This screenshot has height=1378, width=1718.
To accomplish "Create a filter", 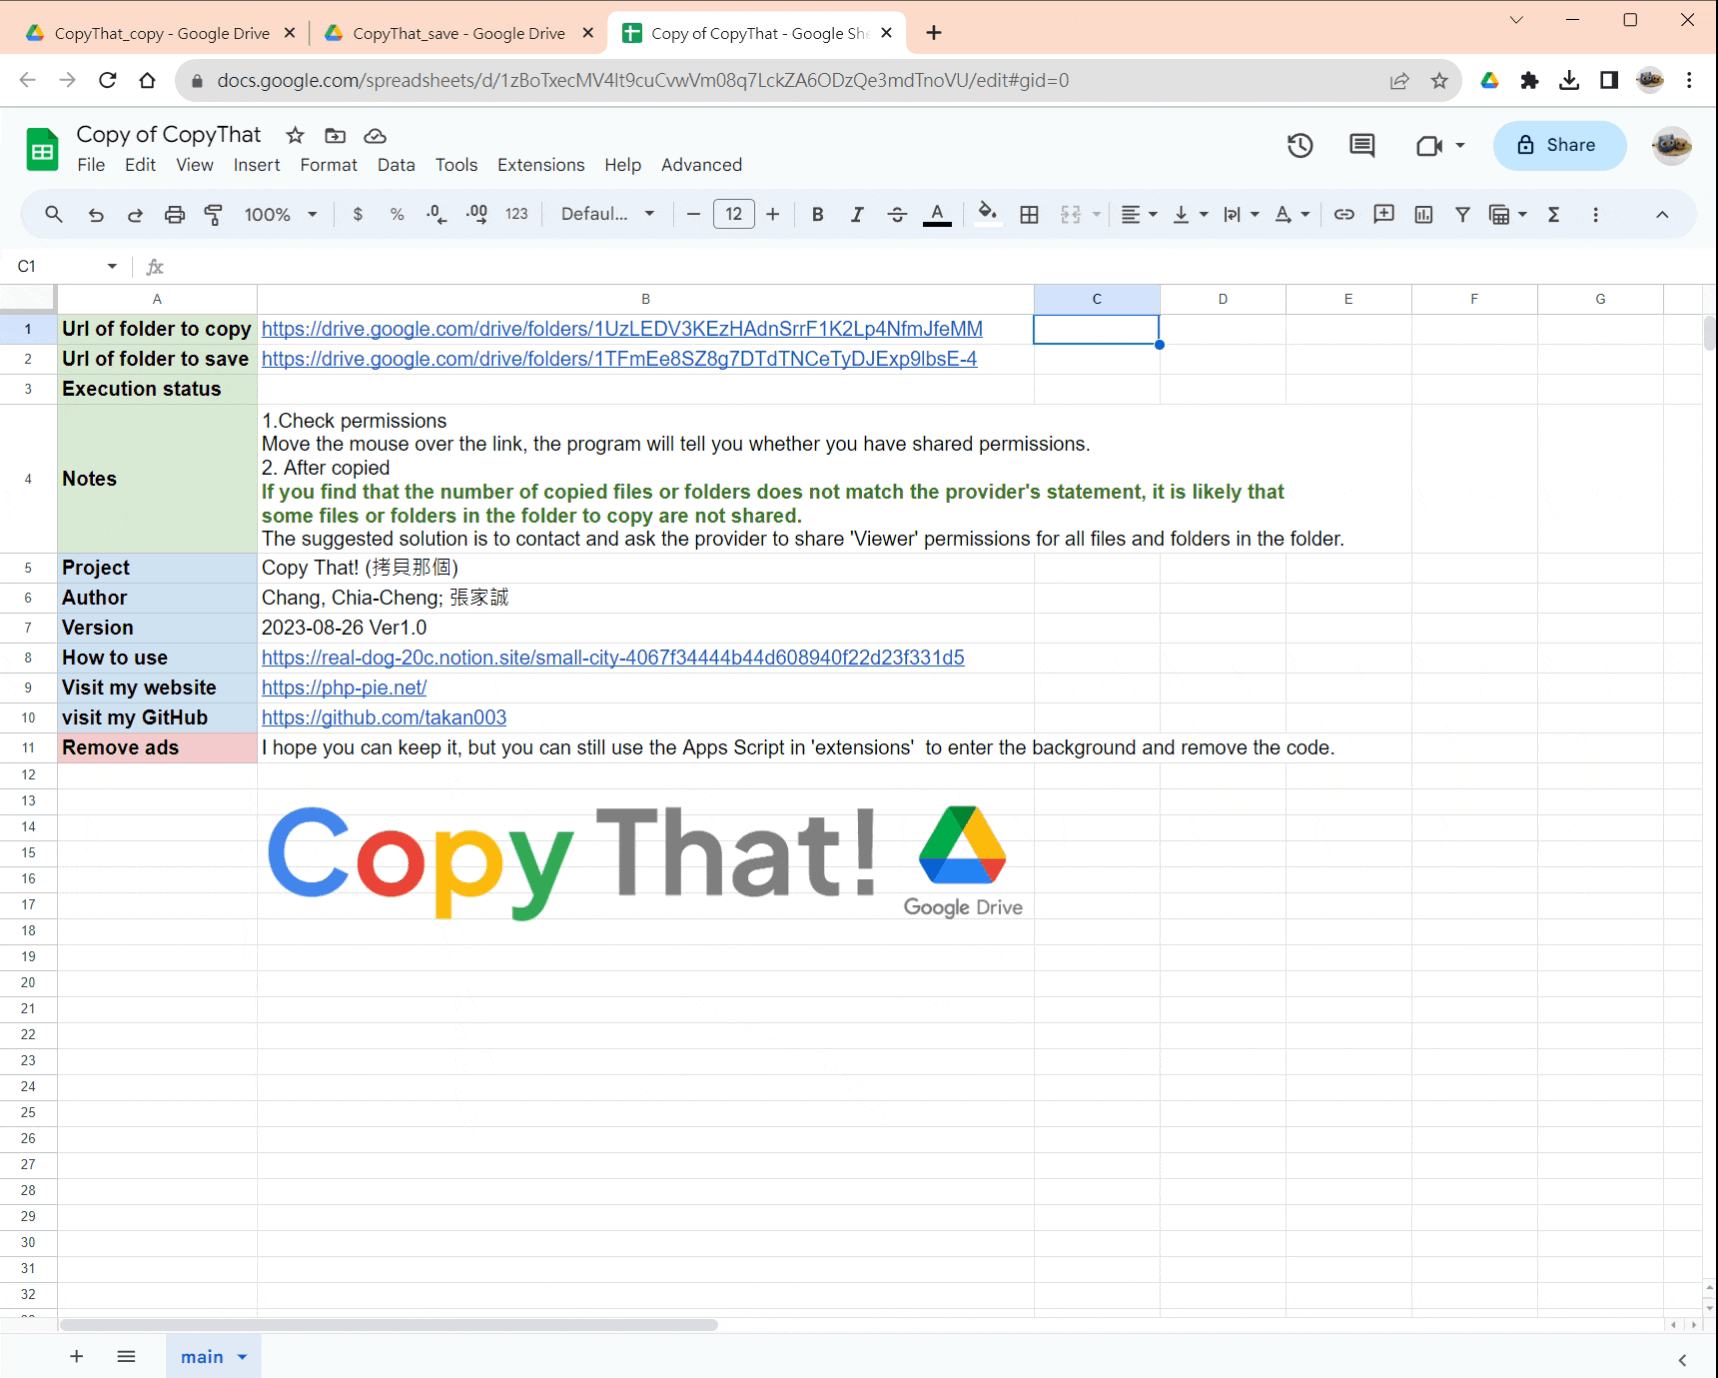I will (x=1463, y=214).
